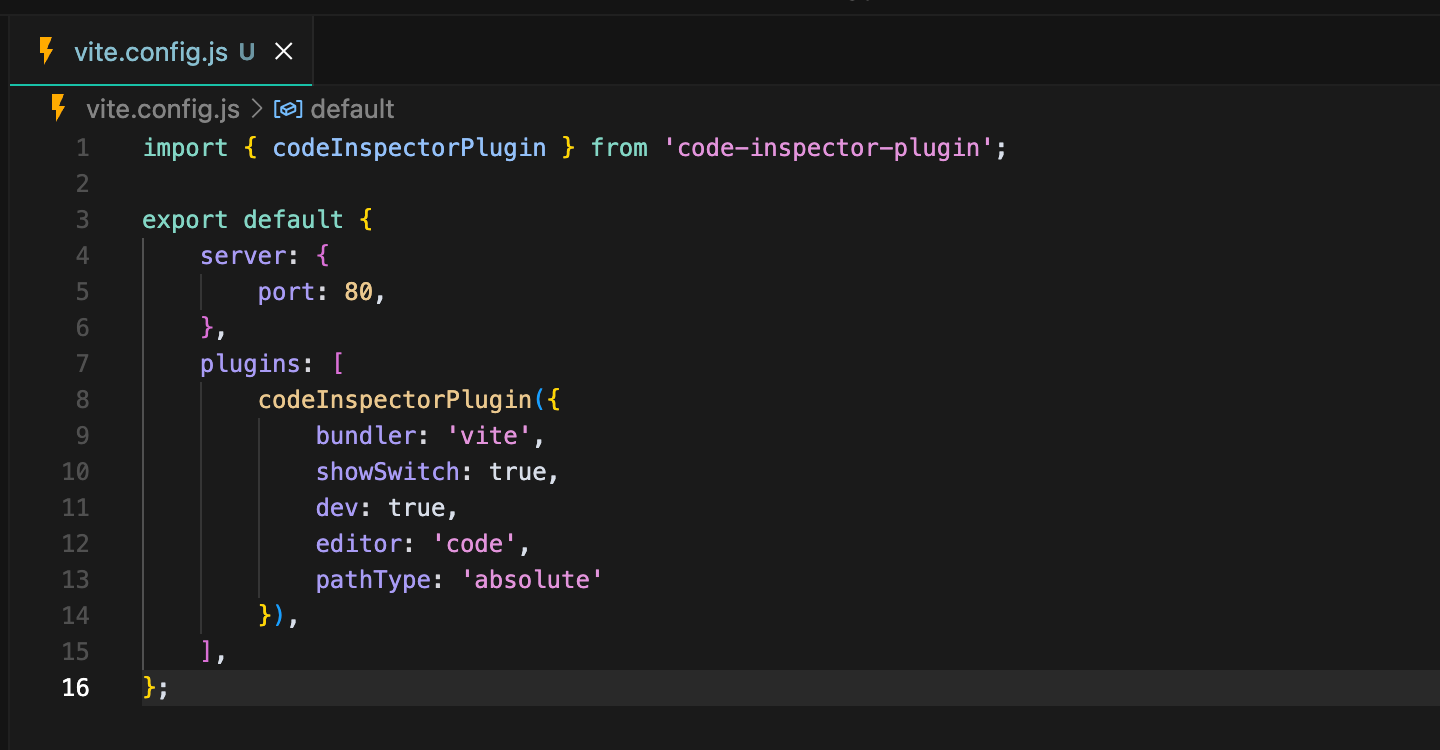This screenshot has height=750, width=1440.
Task: Click the 'absolute' string on the pathType line
Action: tap(533, 579)
